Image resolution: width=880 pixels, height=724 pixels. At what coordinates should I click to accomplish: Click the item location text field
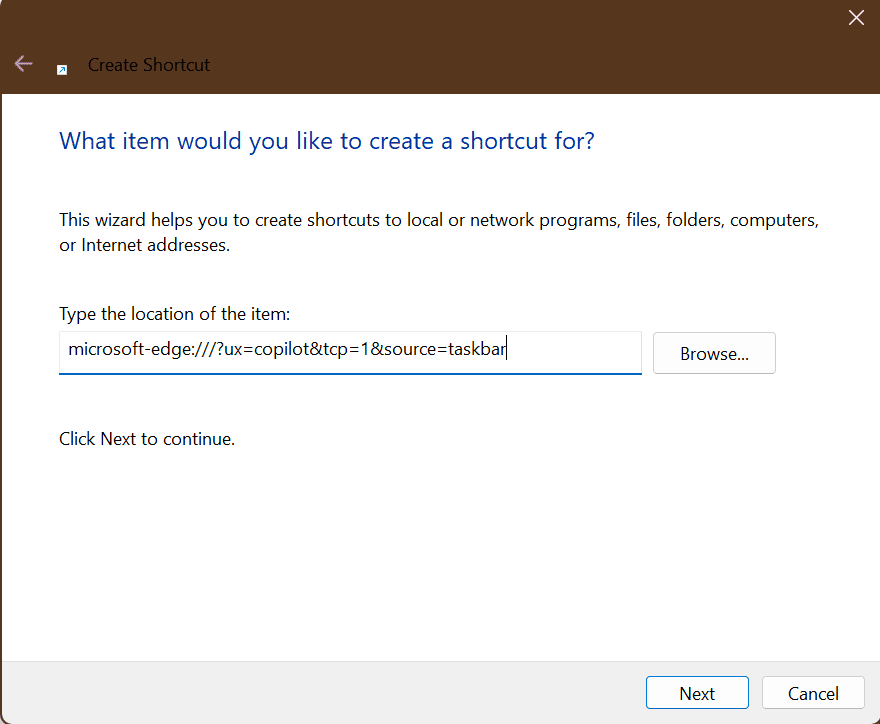coord(350,352)
